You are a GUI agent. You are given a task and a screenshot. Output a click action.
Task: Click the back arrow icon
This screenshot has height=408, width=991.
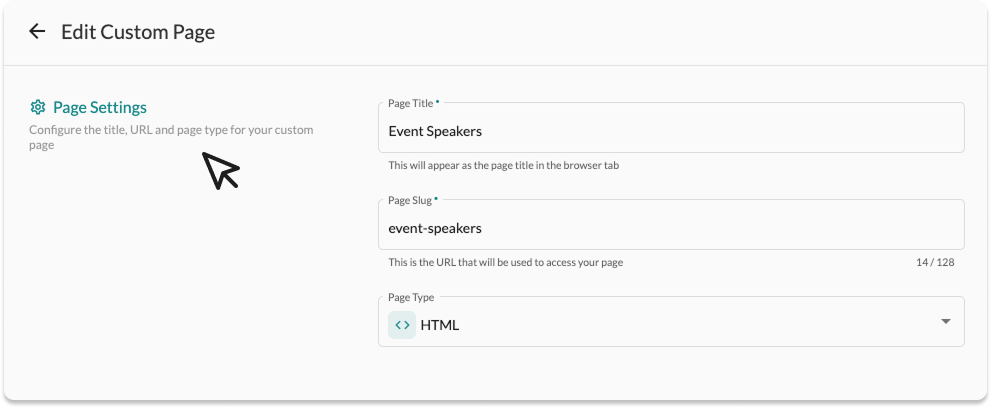pyautogui.click(x=37, y=32)
